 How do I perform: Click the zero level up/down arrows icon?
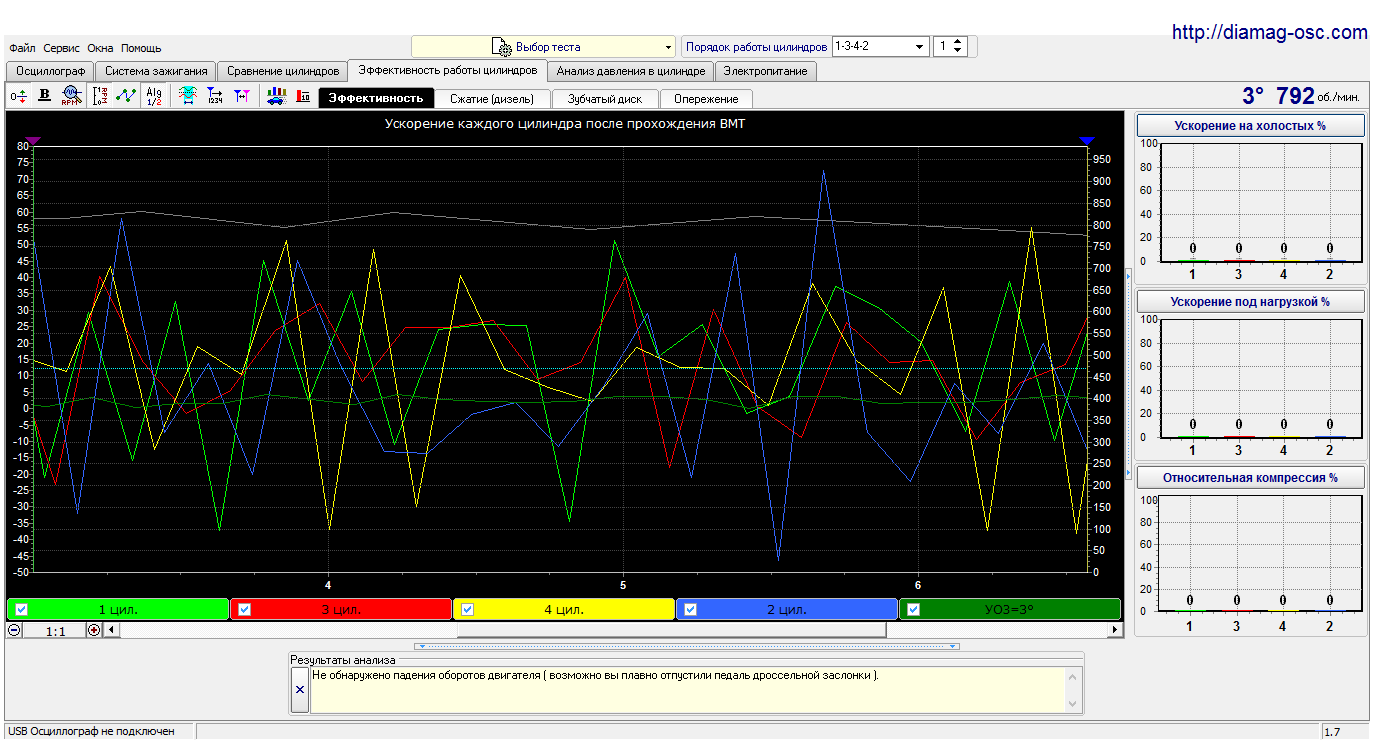pos(18,96)
